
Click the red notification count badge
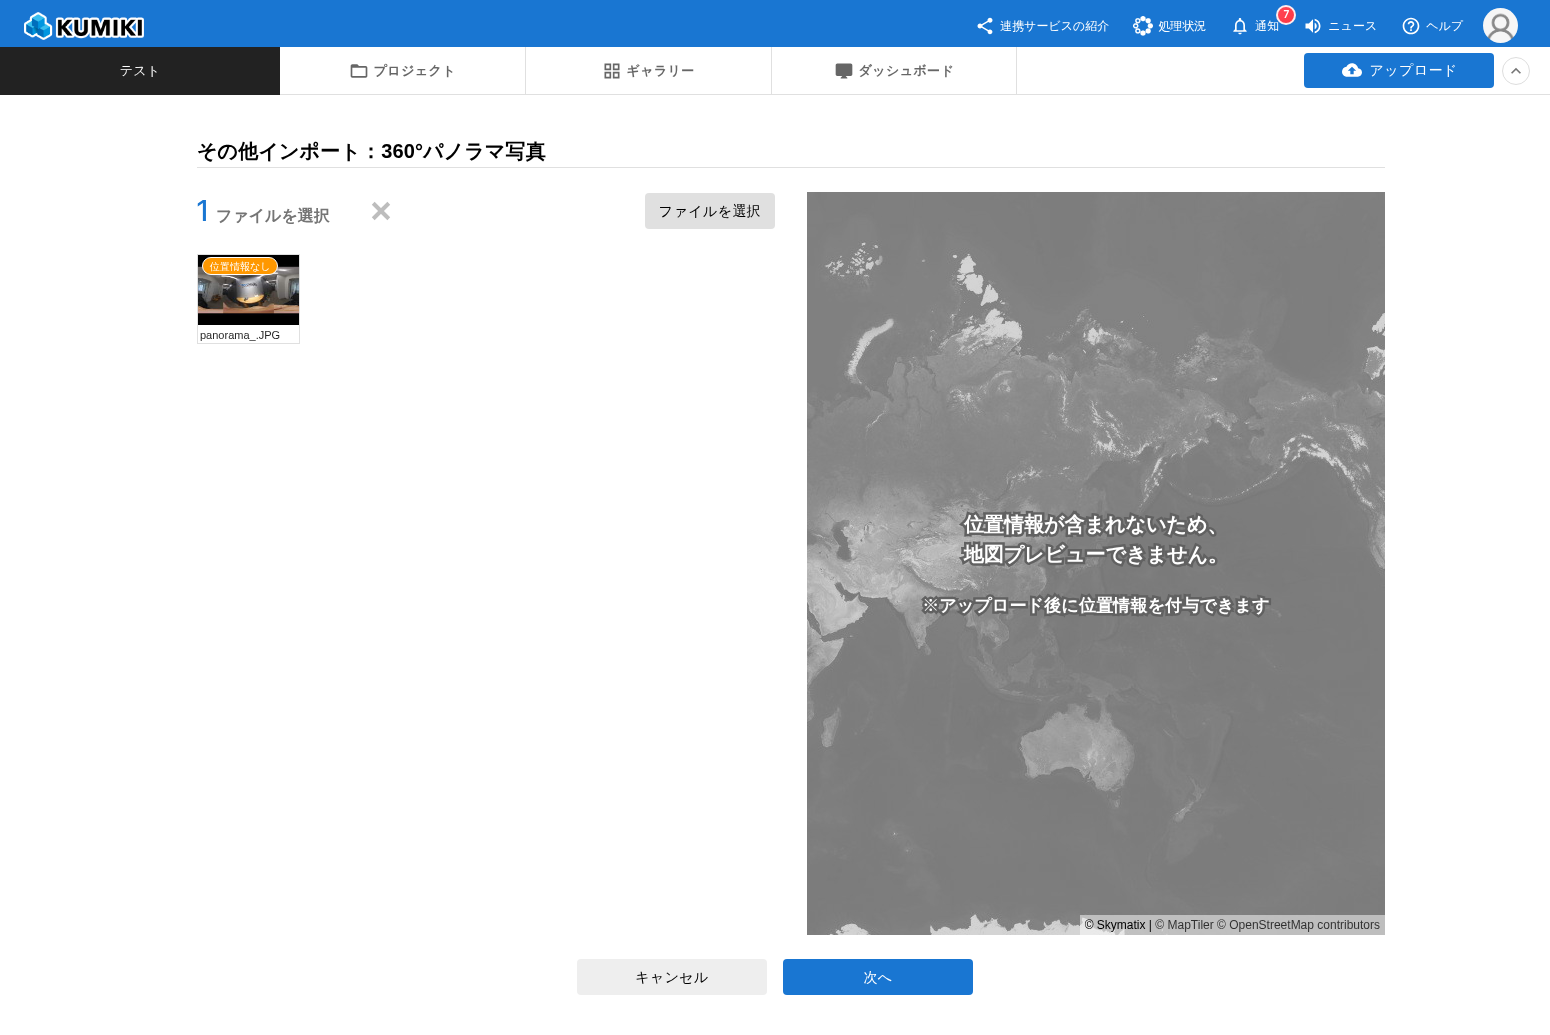click(x=1286, y=15)
